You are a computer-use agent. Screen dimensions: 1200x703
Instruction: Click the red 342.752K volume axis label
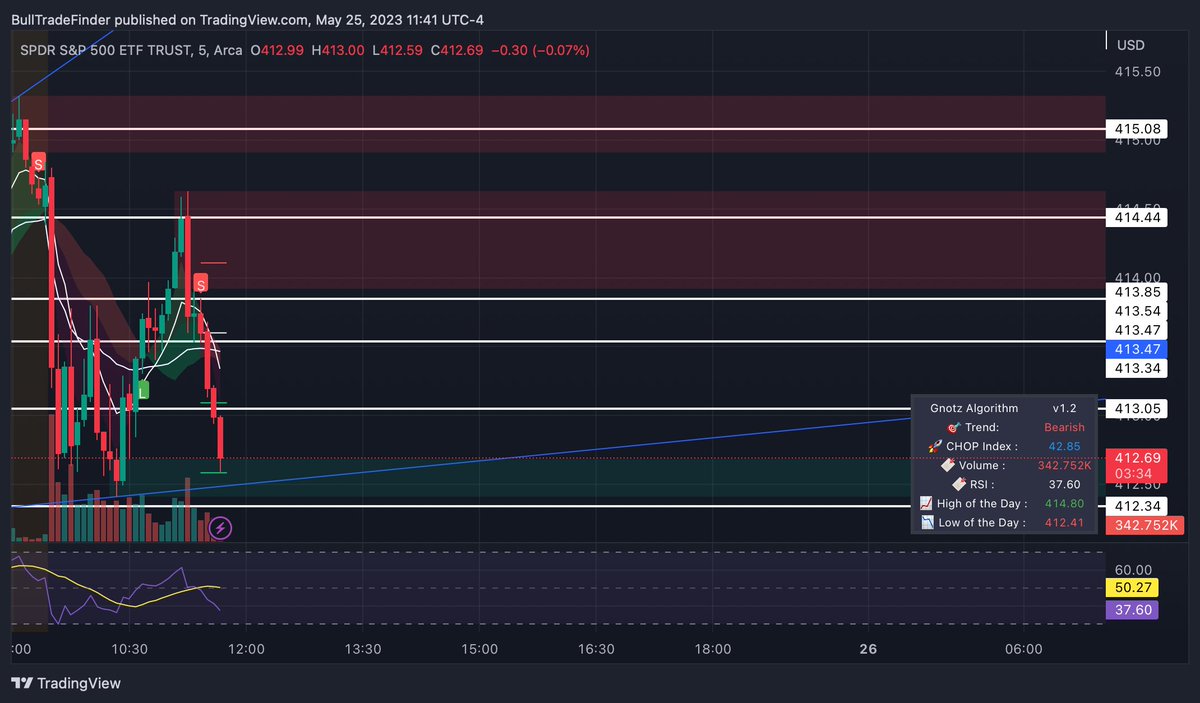click(1145, 525)
